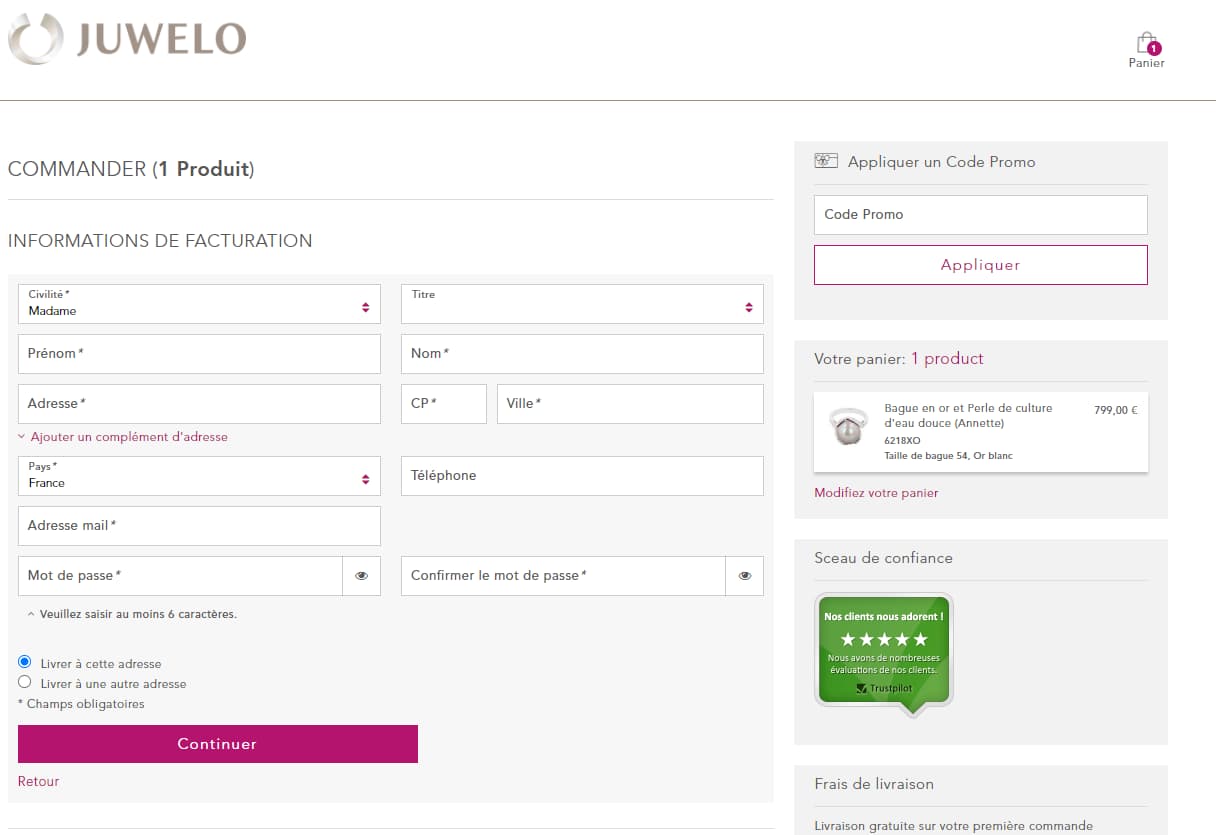The height and width of the screenshot is (835, 1216).
Task: Expand Ajouter un complément d'adresse
Action: pos(128,437)
